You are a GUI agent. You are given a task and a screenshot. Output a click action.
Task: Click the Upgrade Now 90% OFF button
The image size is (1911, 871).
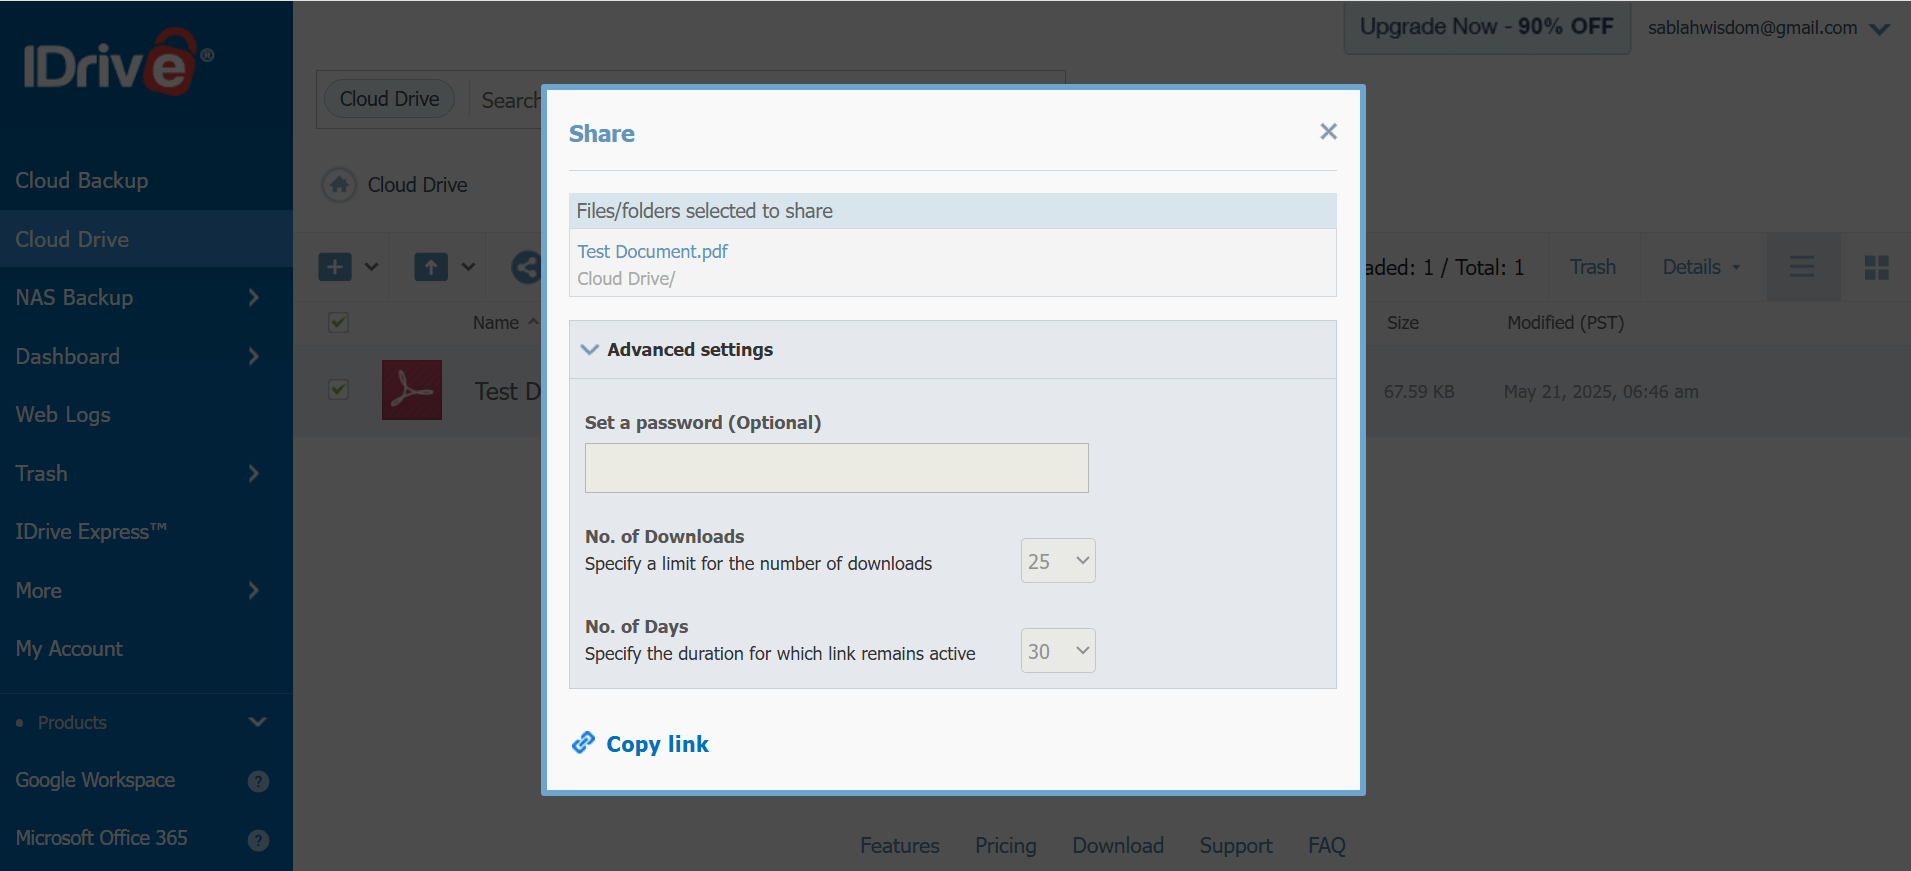[1487, 27]
